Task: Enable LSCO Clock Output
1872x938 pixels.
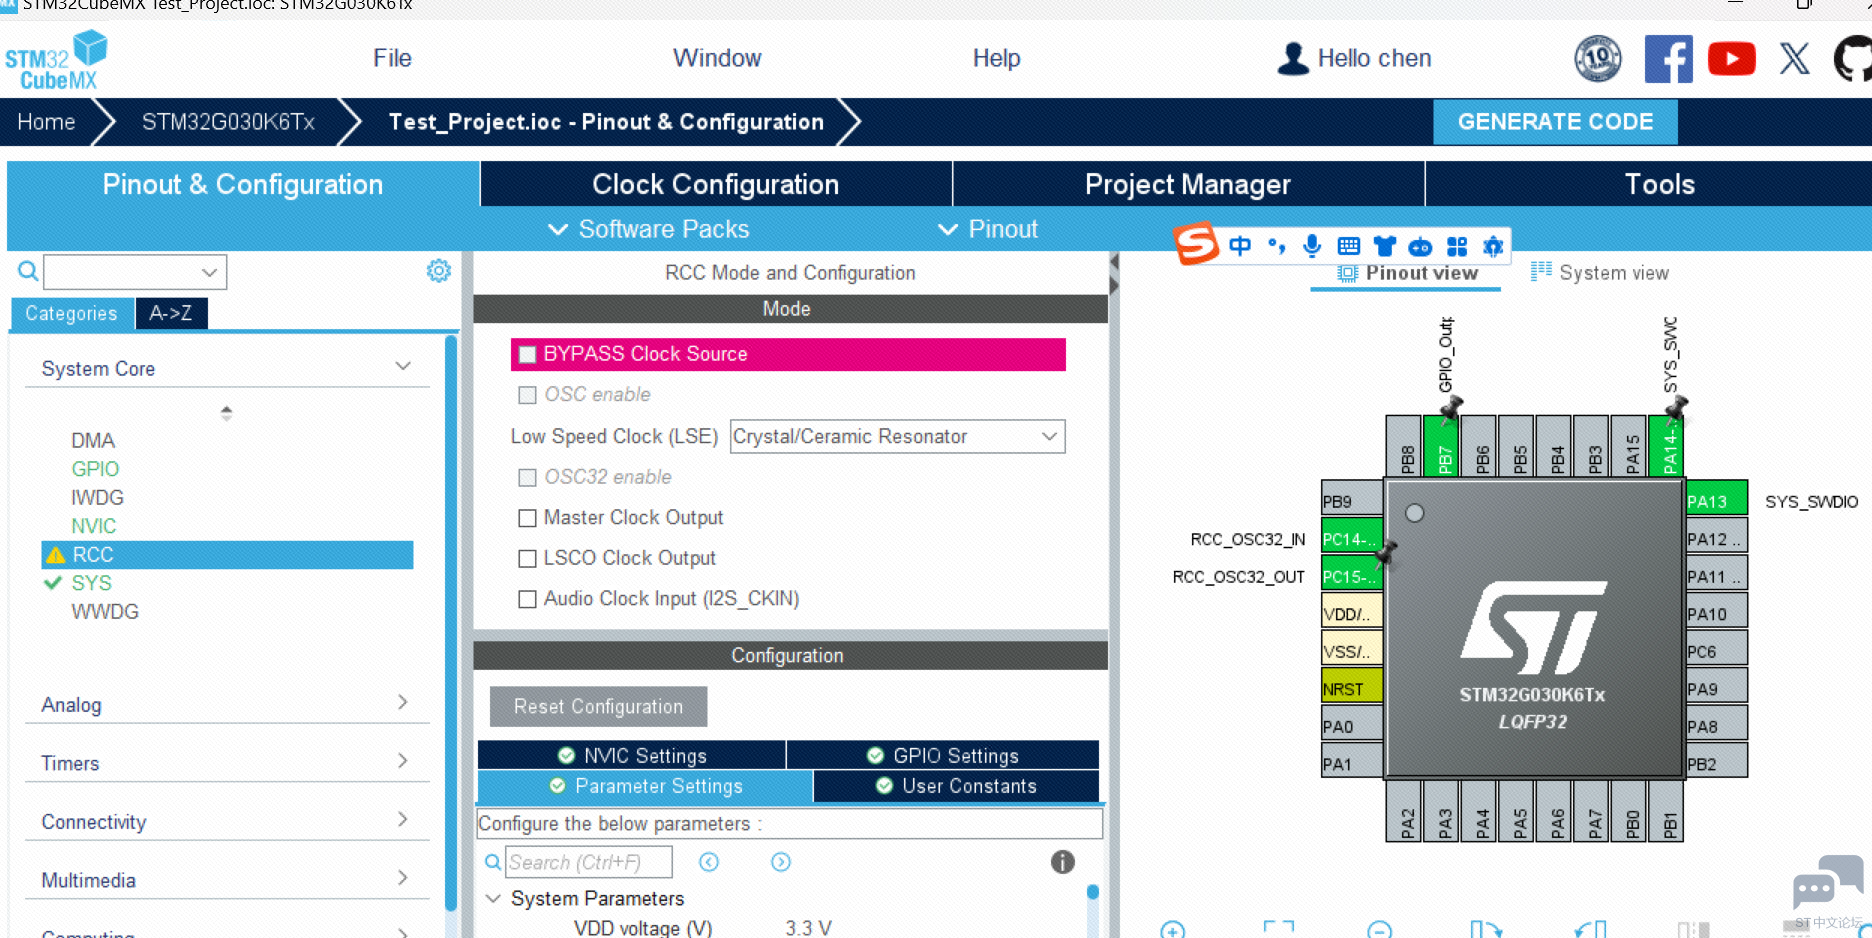Action: [x=527, y=558]
